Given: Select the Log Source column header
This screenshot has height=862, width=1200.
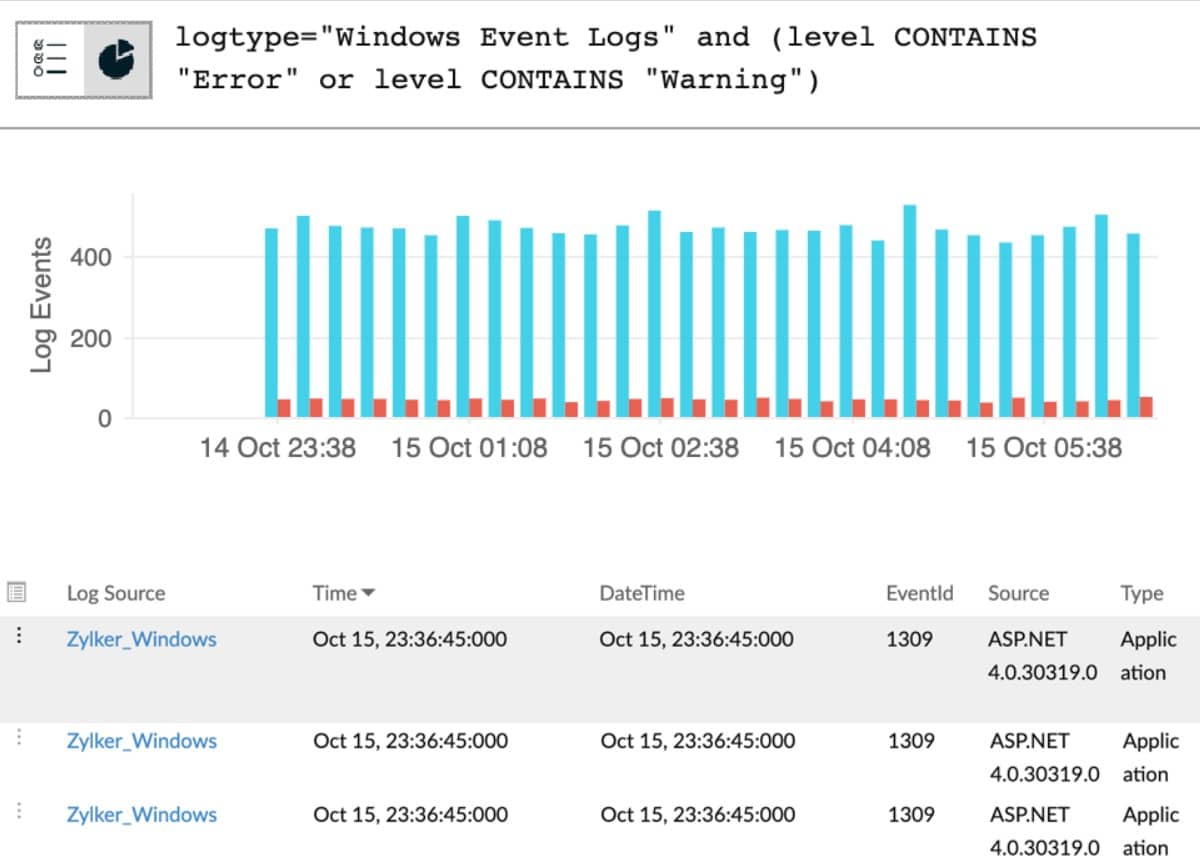Looking at the screenshot, I should 116,593.
